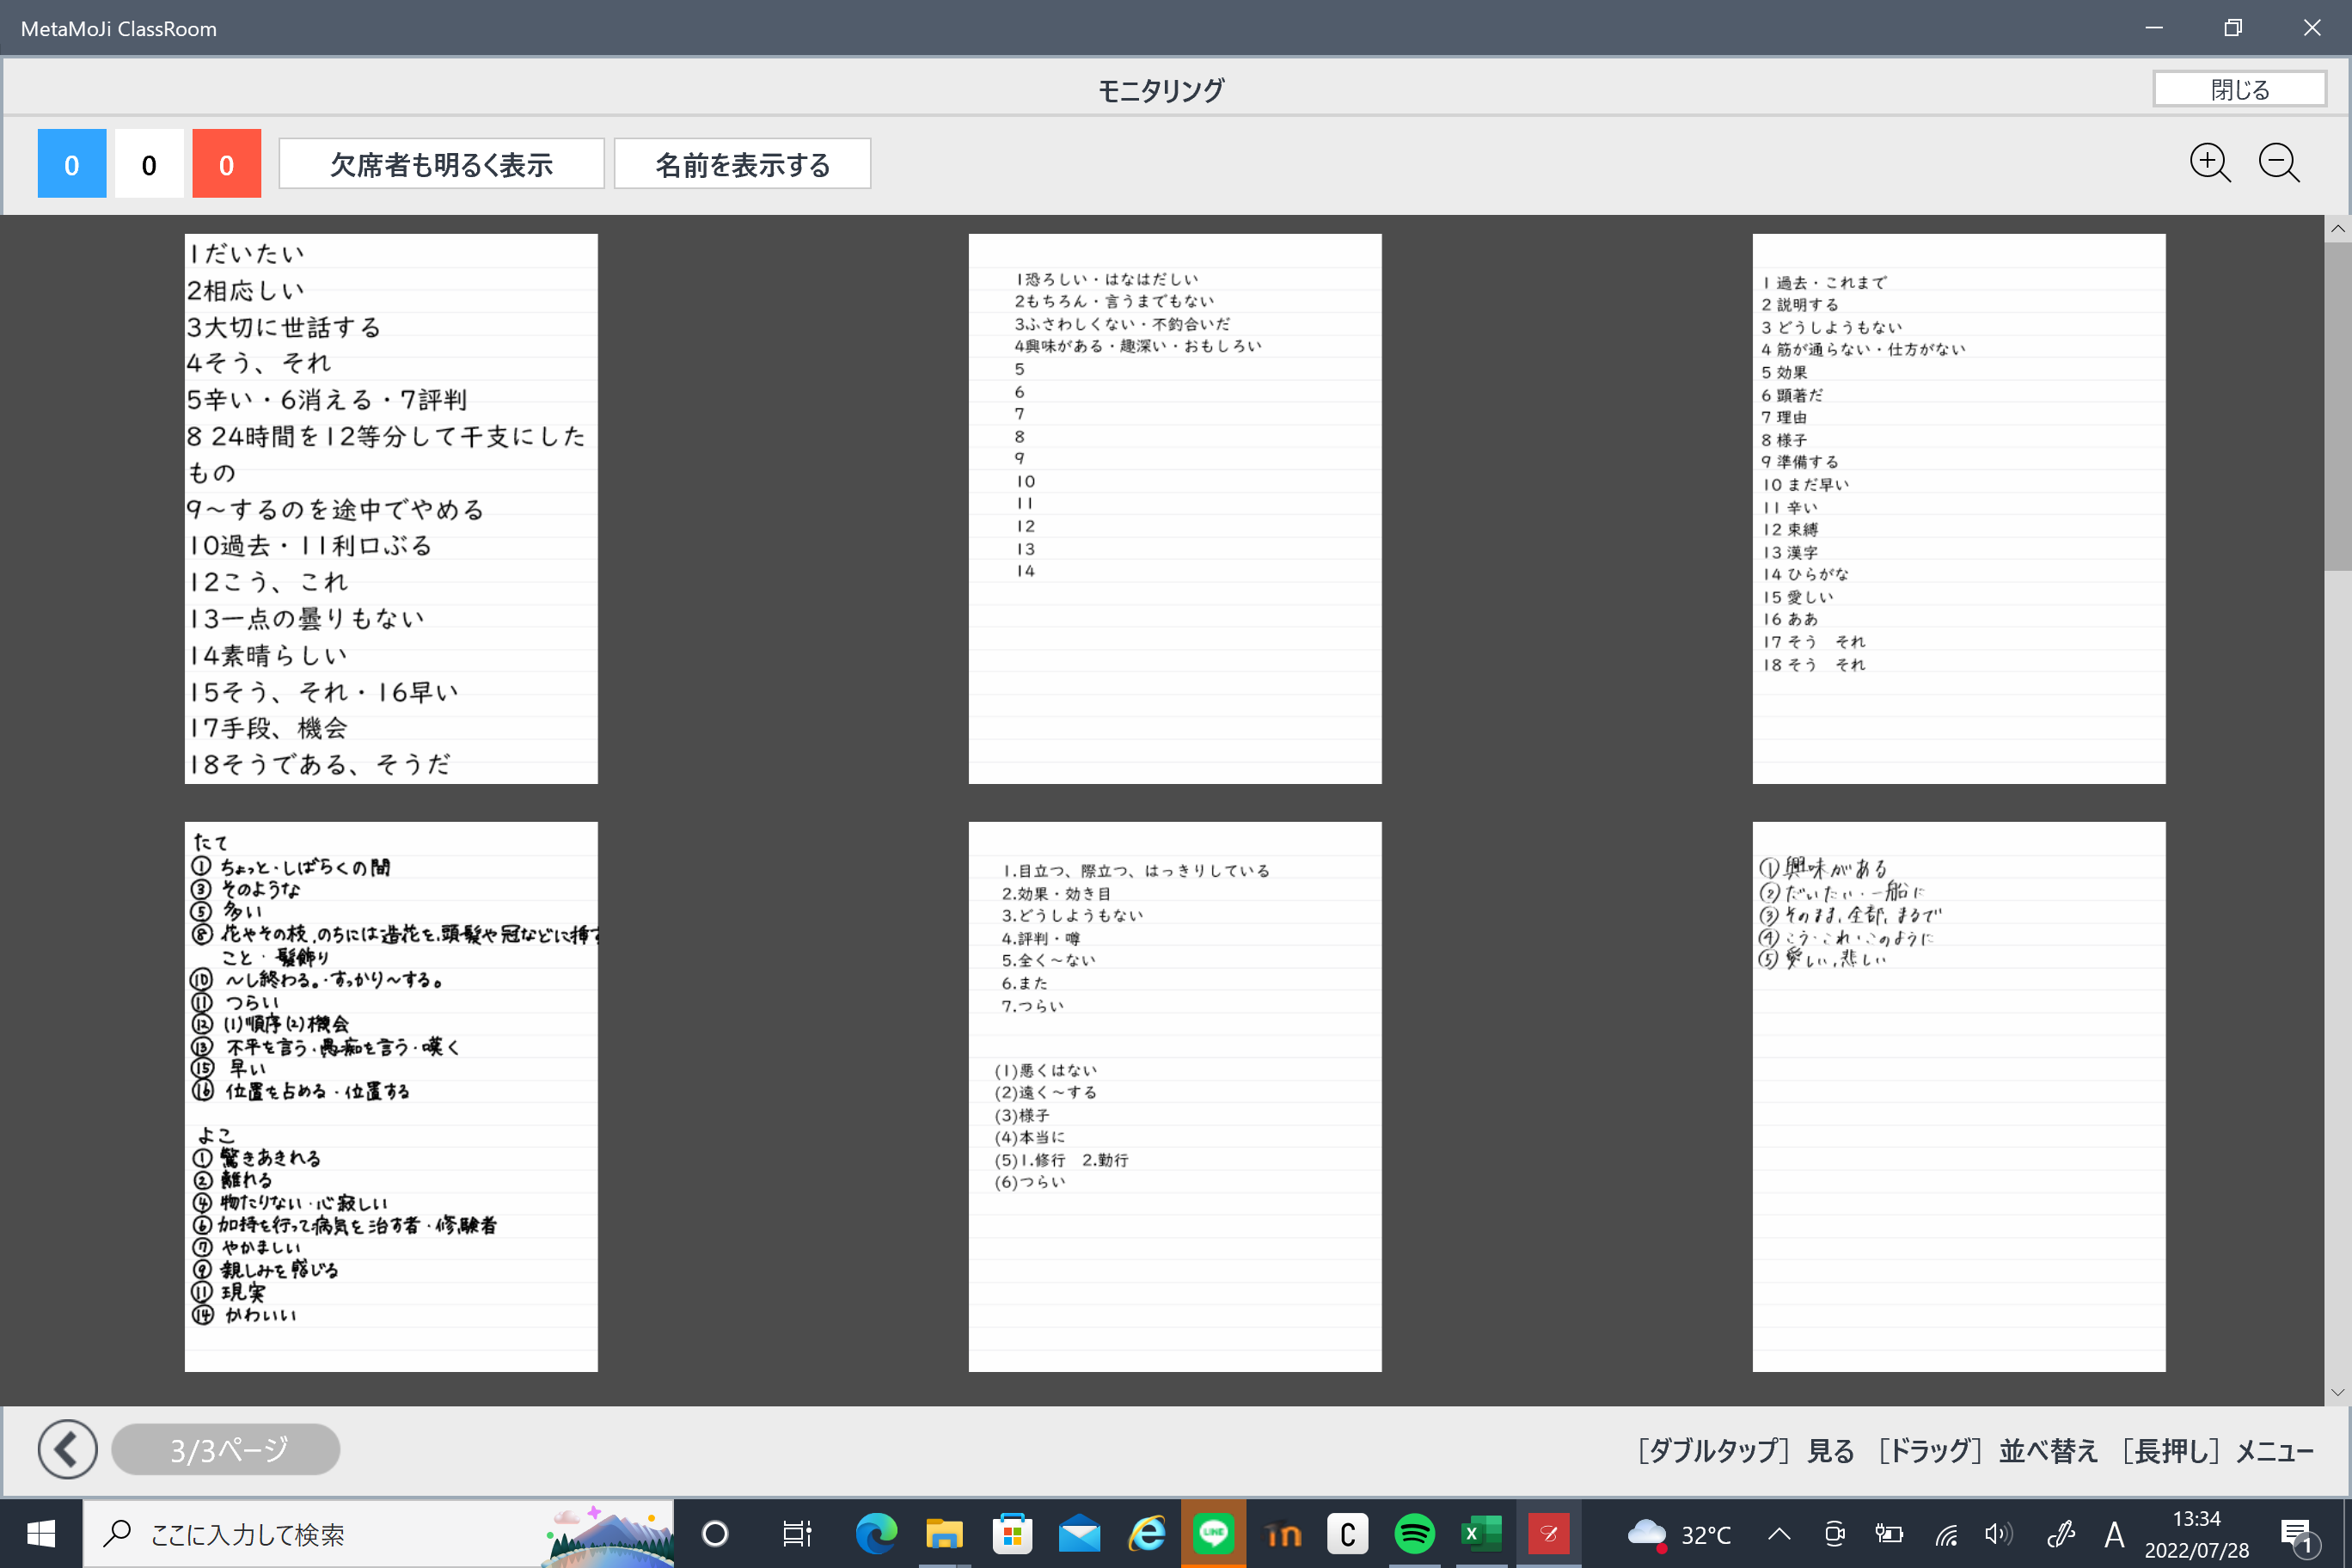Click the scrollbar down arrow
This screenshot has width=2352, height=1568.
pyautogui.click(x=2337, y=1392)
